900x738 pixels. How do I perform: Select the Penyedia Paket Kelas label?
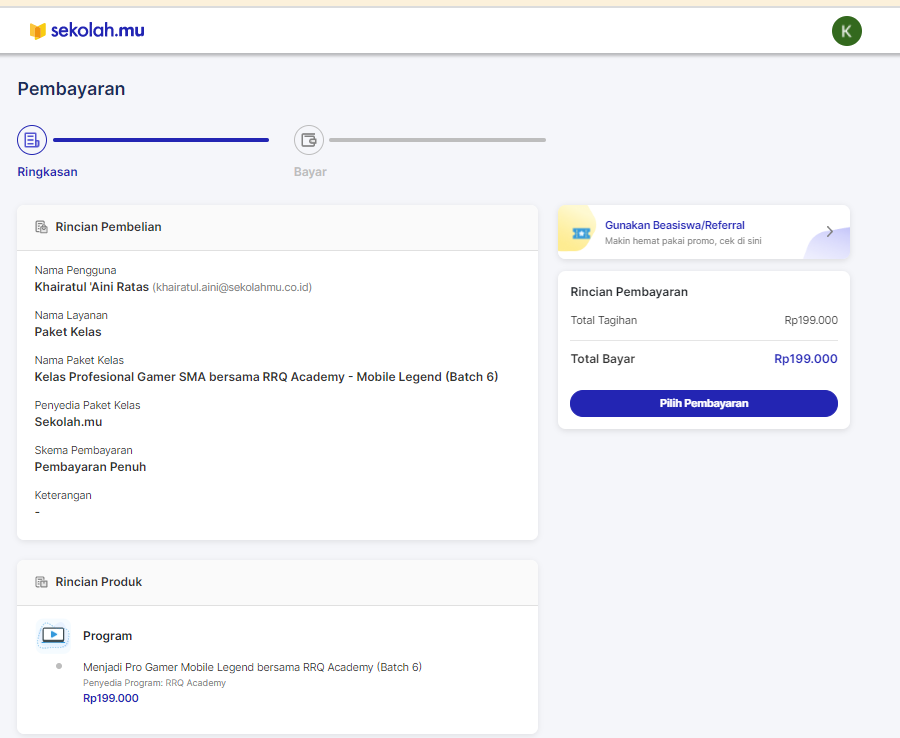[87, 405]
